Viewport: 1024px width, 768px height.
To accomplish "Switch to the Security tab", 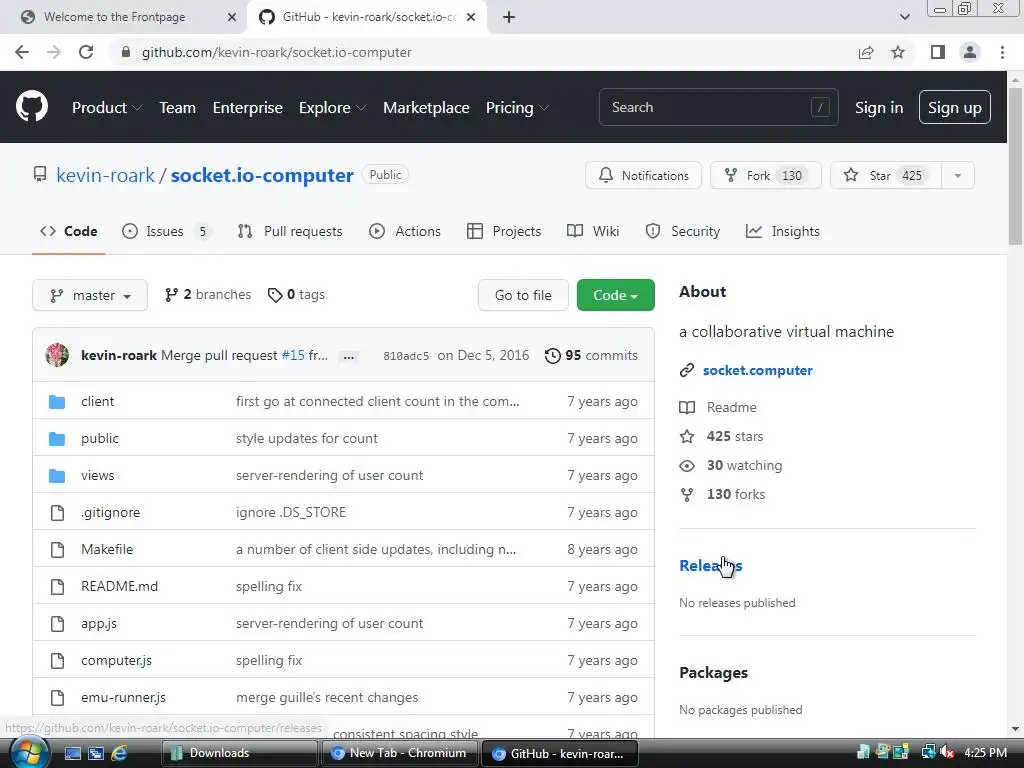I will pyautogui.click(x=682, y=231).
